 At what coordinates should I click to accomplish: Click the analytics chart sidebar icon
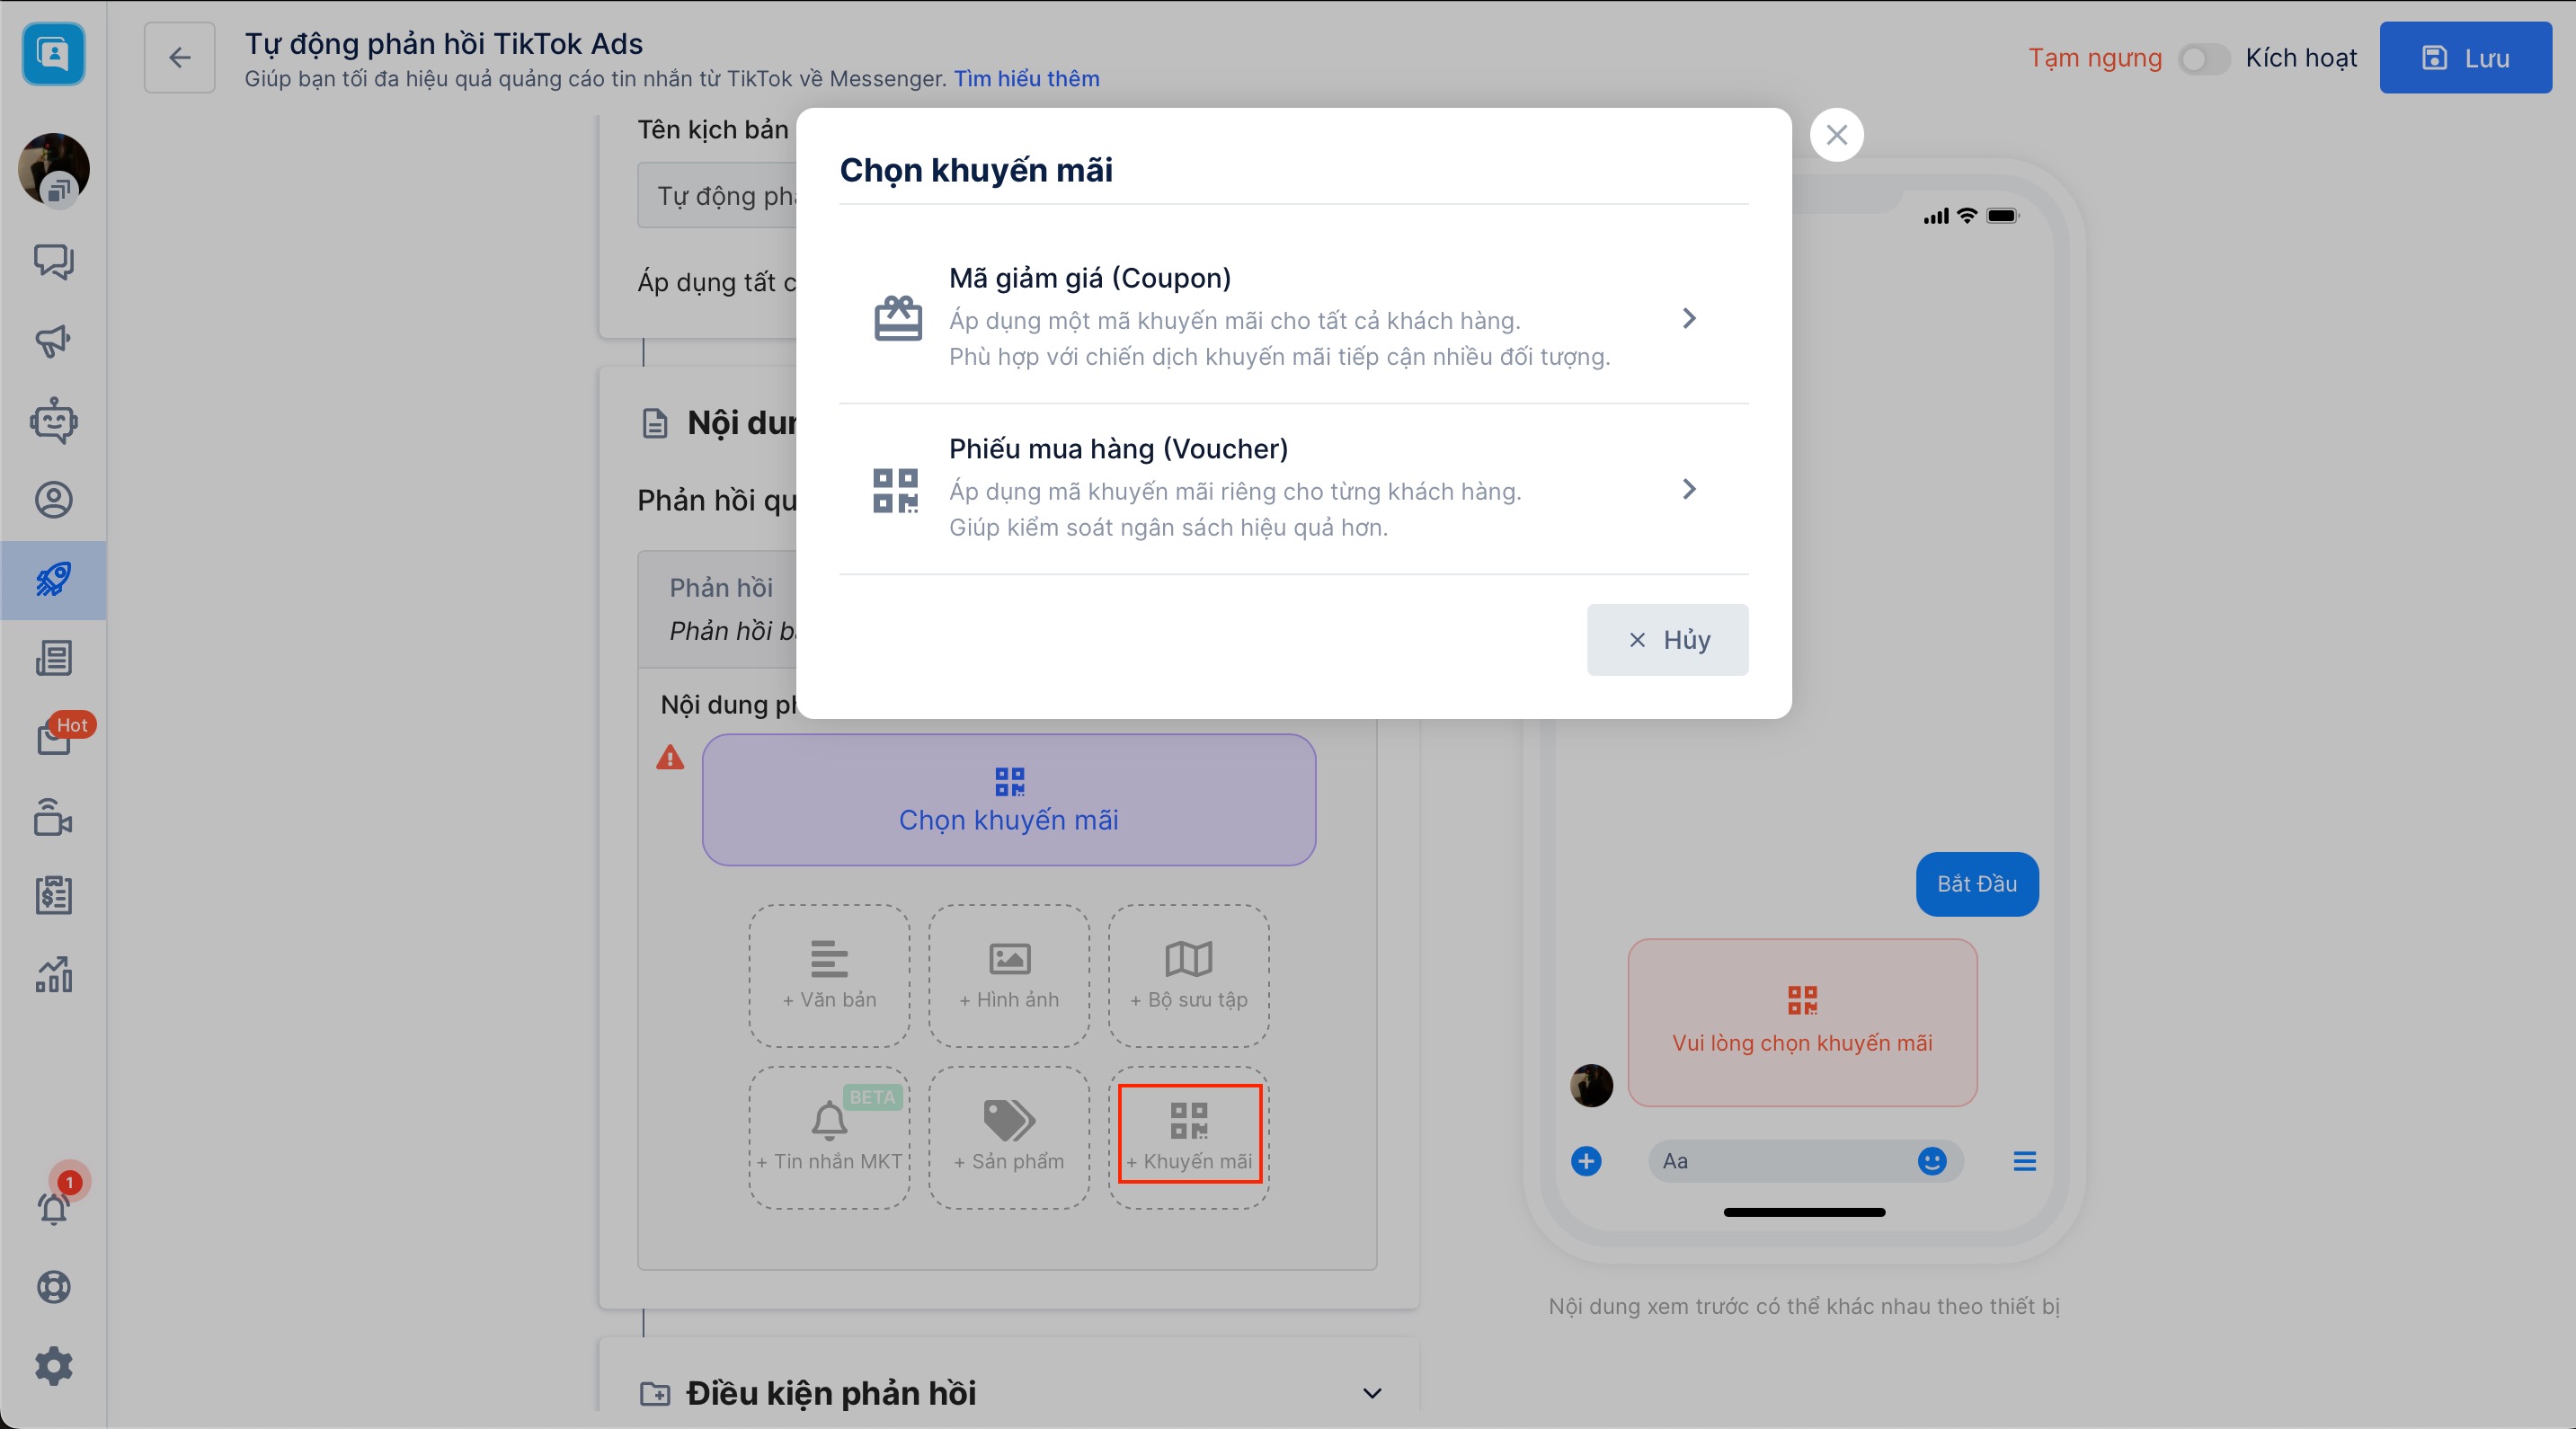click(x=53, y=974)
